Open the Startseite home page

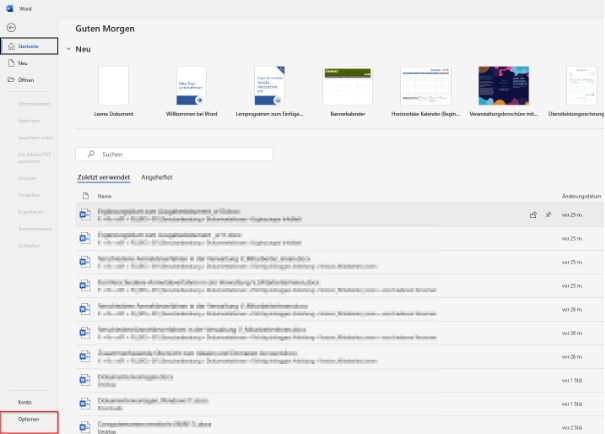pyautogui.click(x=29, y=46)
